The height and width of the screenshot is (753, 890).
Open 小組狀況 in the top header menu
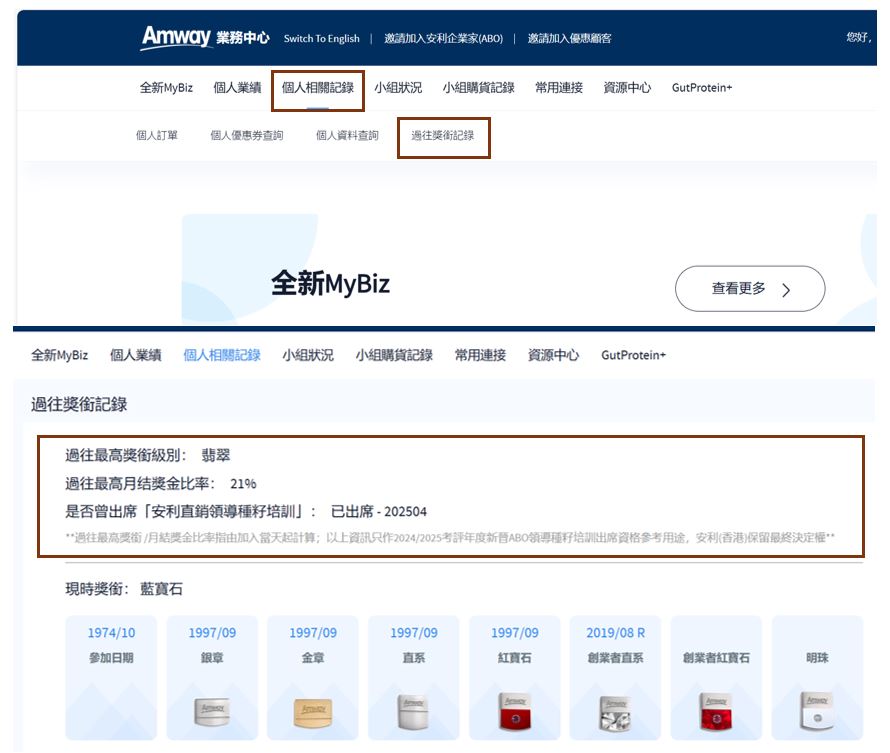(x=398, y=88)
